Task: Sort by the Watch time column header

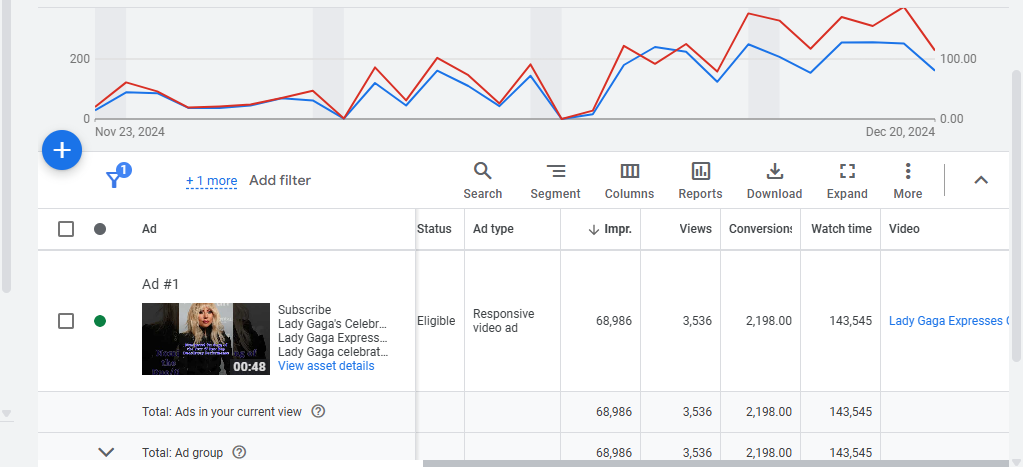Action: [x=841, y=229]
